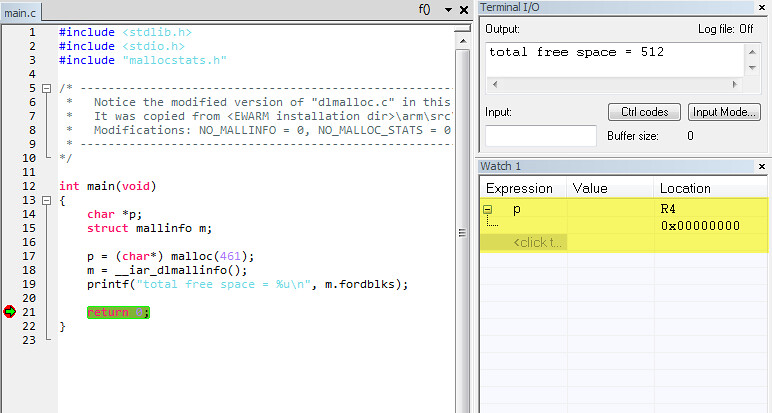Screen dimensions: 772x413
Task: Collapse the p expression in Watch 1
Action: 487,210
